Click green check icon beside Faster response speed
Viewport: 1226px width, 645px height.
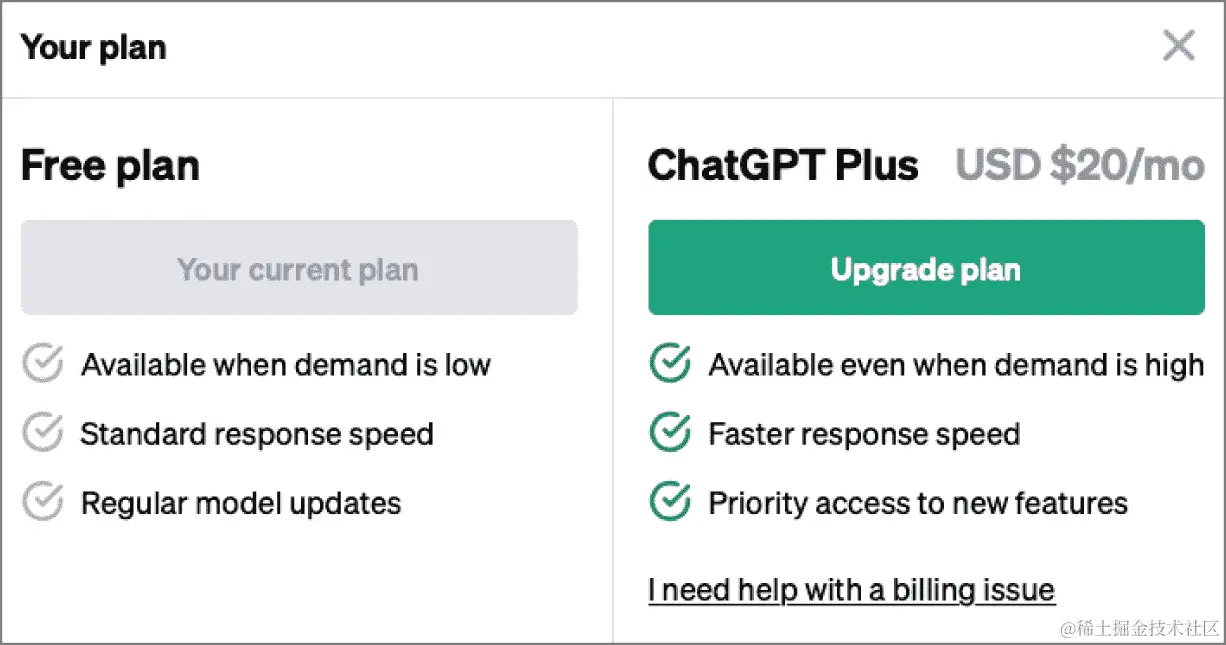pos(670,433)
